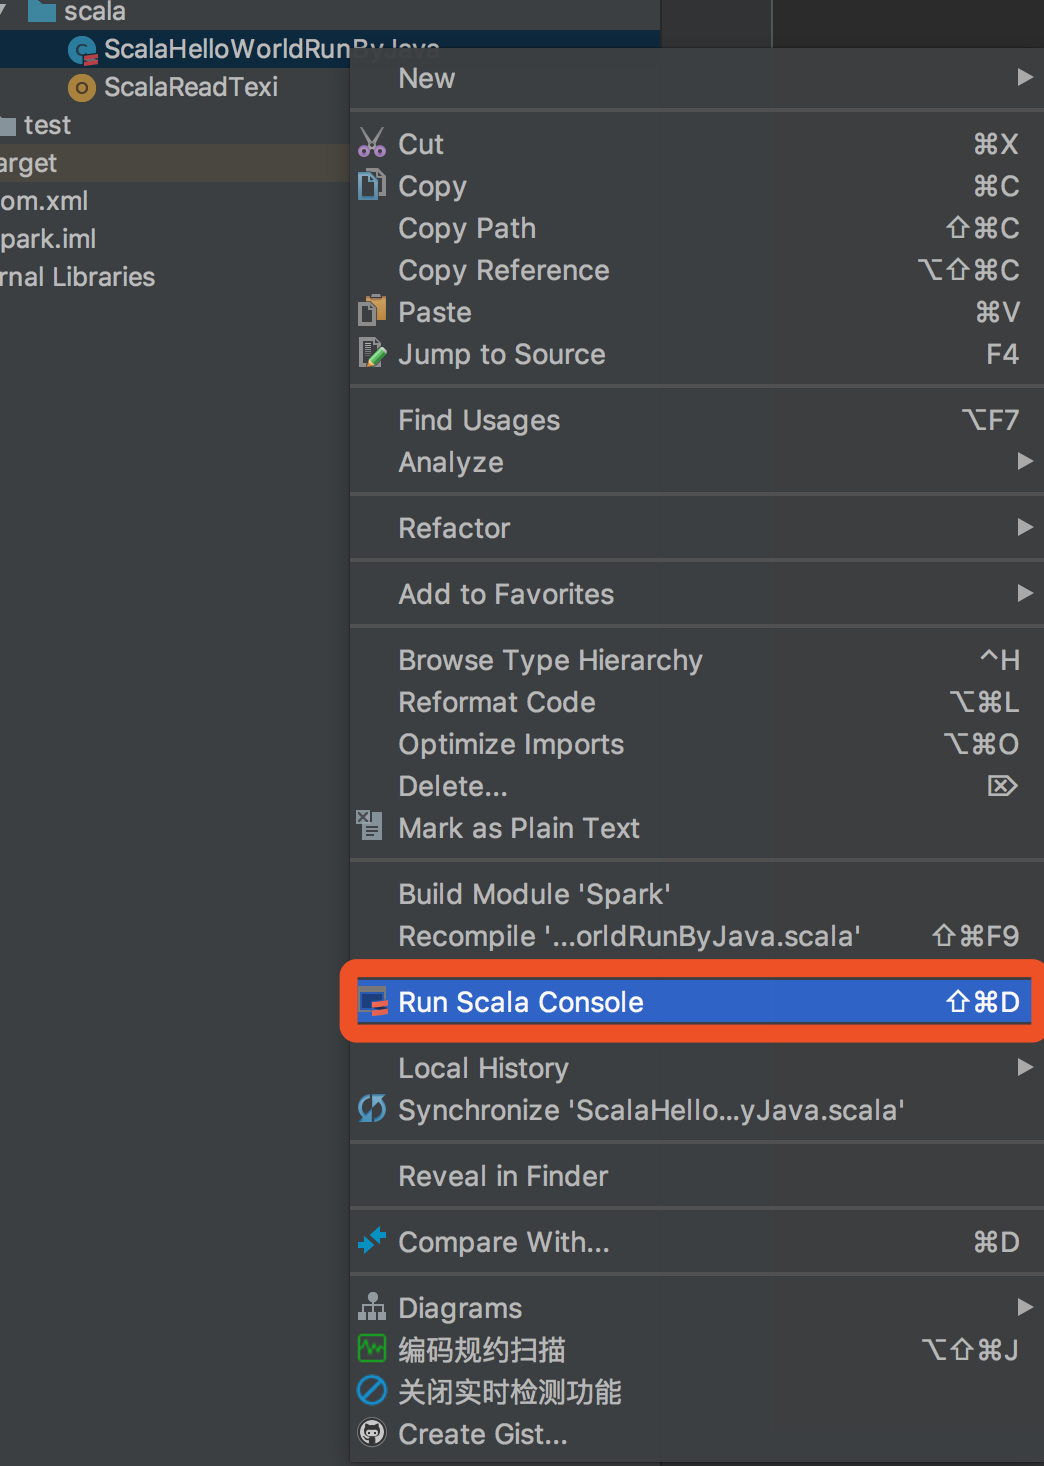Click the Run Scala Console icon

tap(372, 1001)
